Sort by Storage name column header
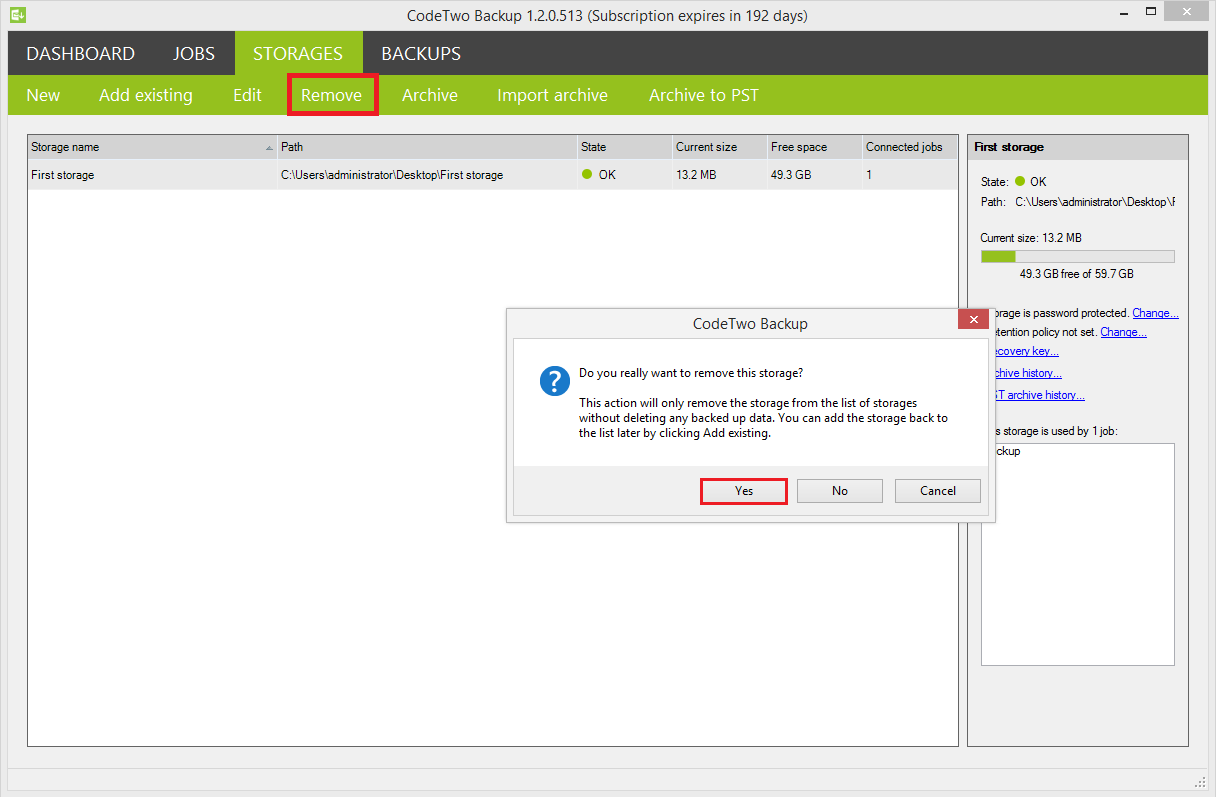The height and width of the screenshot is (797, 1216). pyautogui.click(x=152, y=147)
